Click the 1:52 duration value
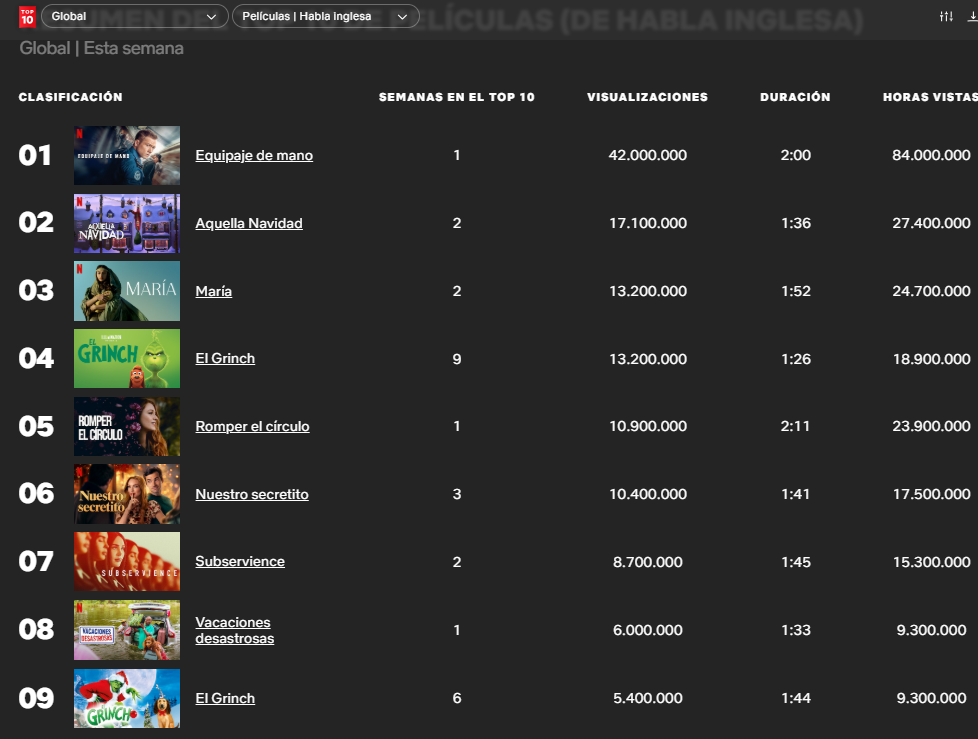This screenshot has height=739, width=978. click(796, 291)
